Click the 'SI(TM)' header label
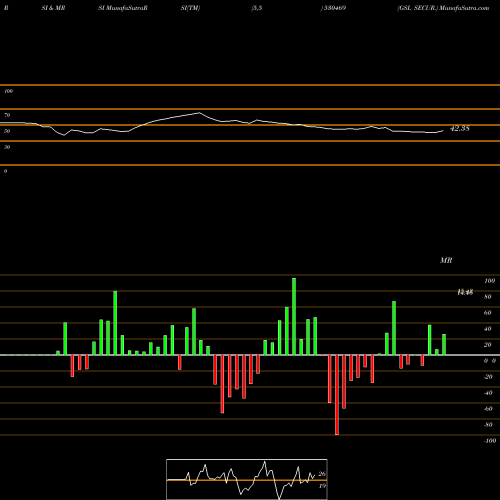This screenshot has height=500, width=500. click(x=190, y=8)
